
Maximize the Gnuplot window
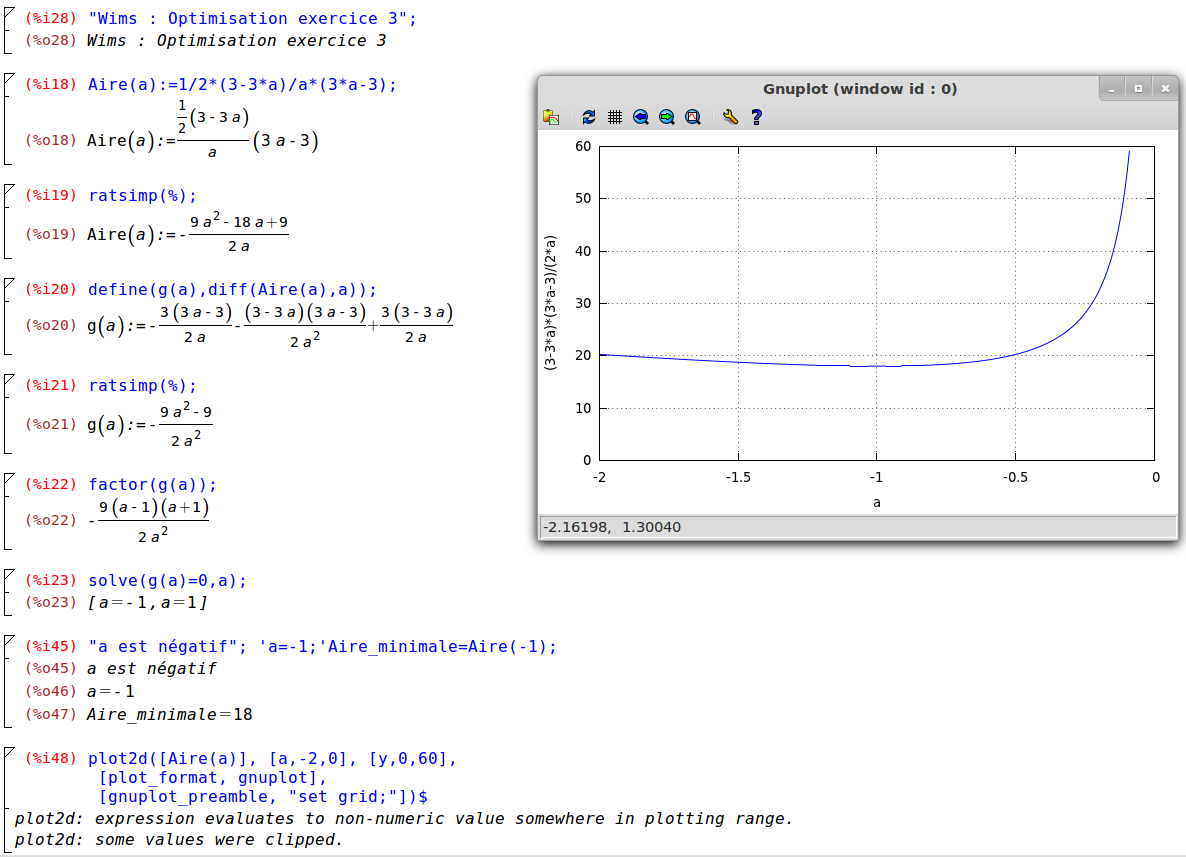pyautogui.click(x=1139, y=89)
